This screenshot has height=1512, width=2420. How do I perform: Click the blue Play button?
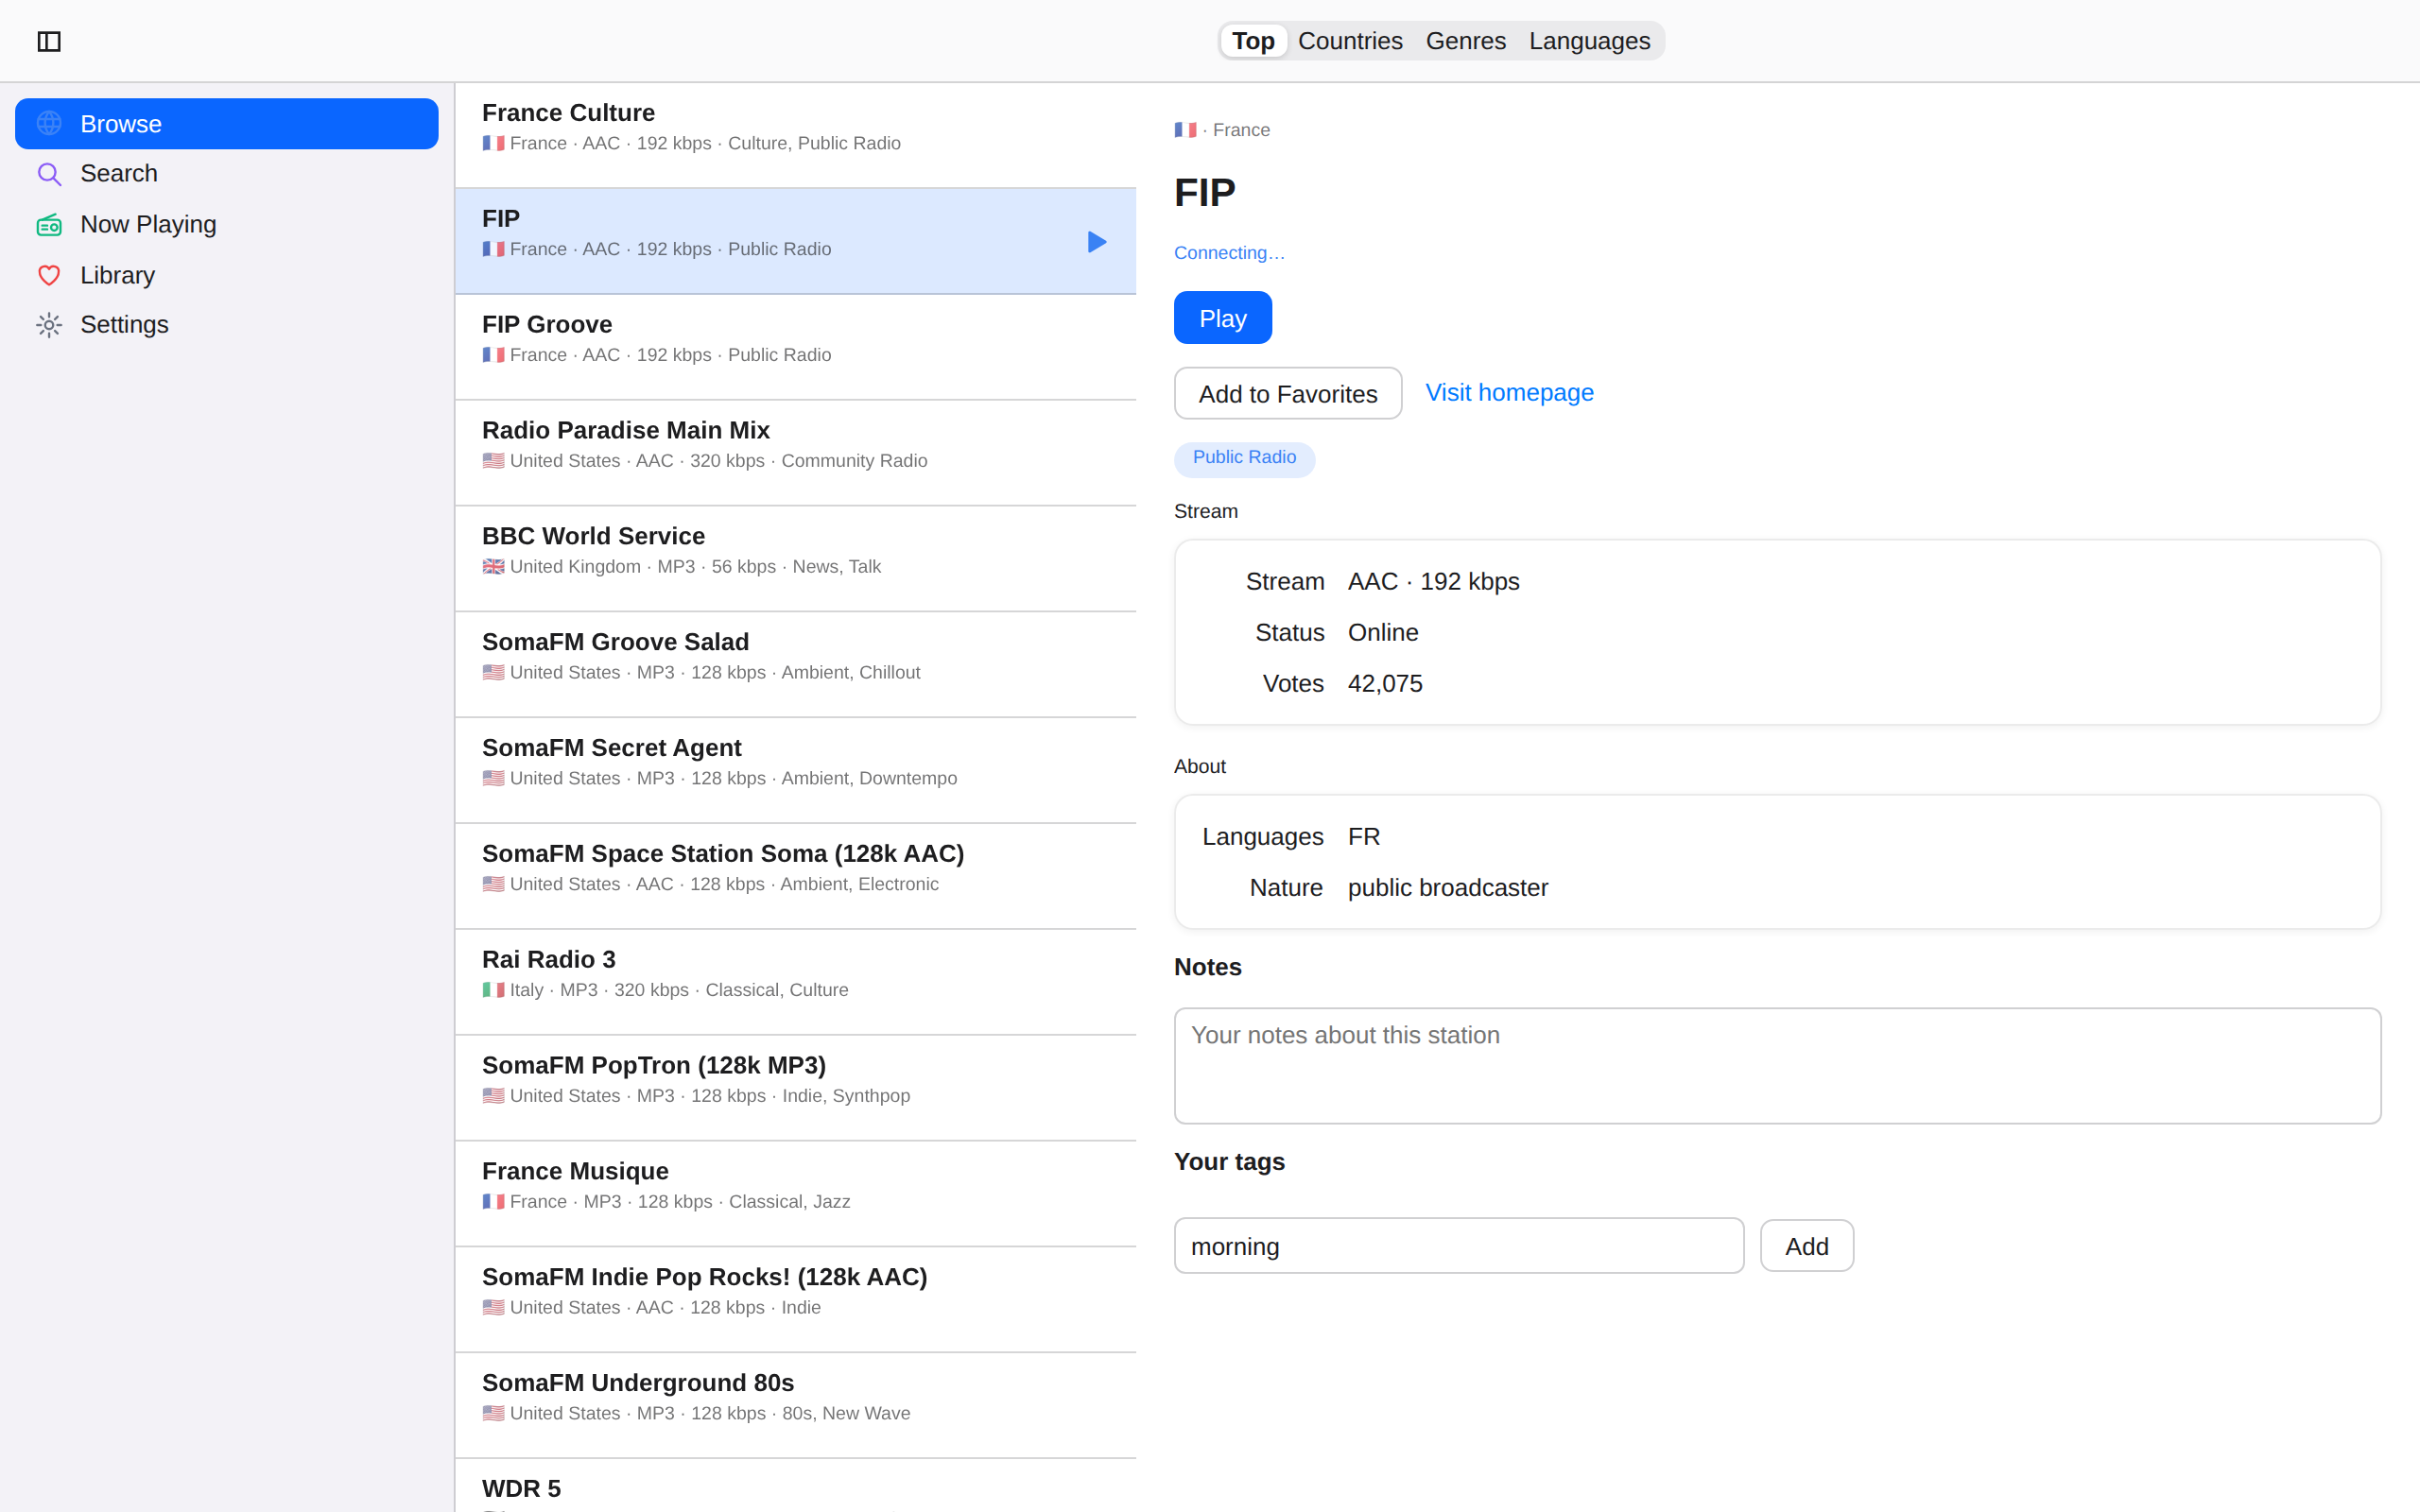coord(1222,318)
